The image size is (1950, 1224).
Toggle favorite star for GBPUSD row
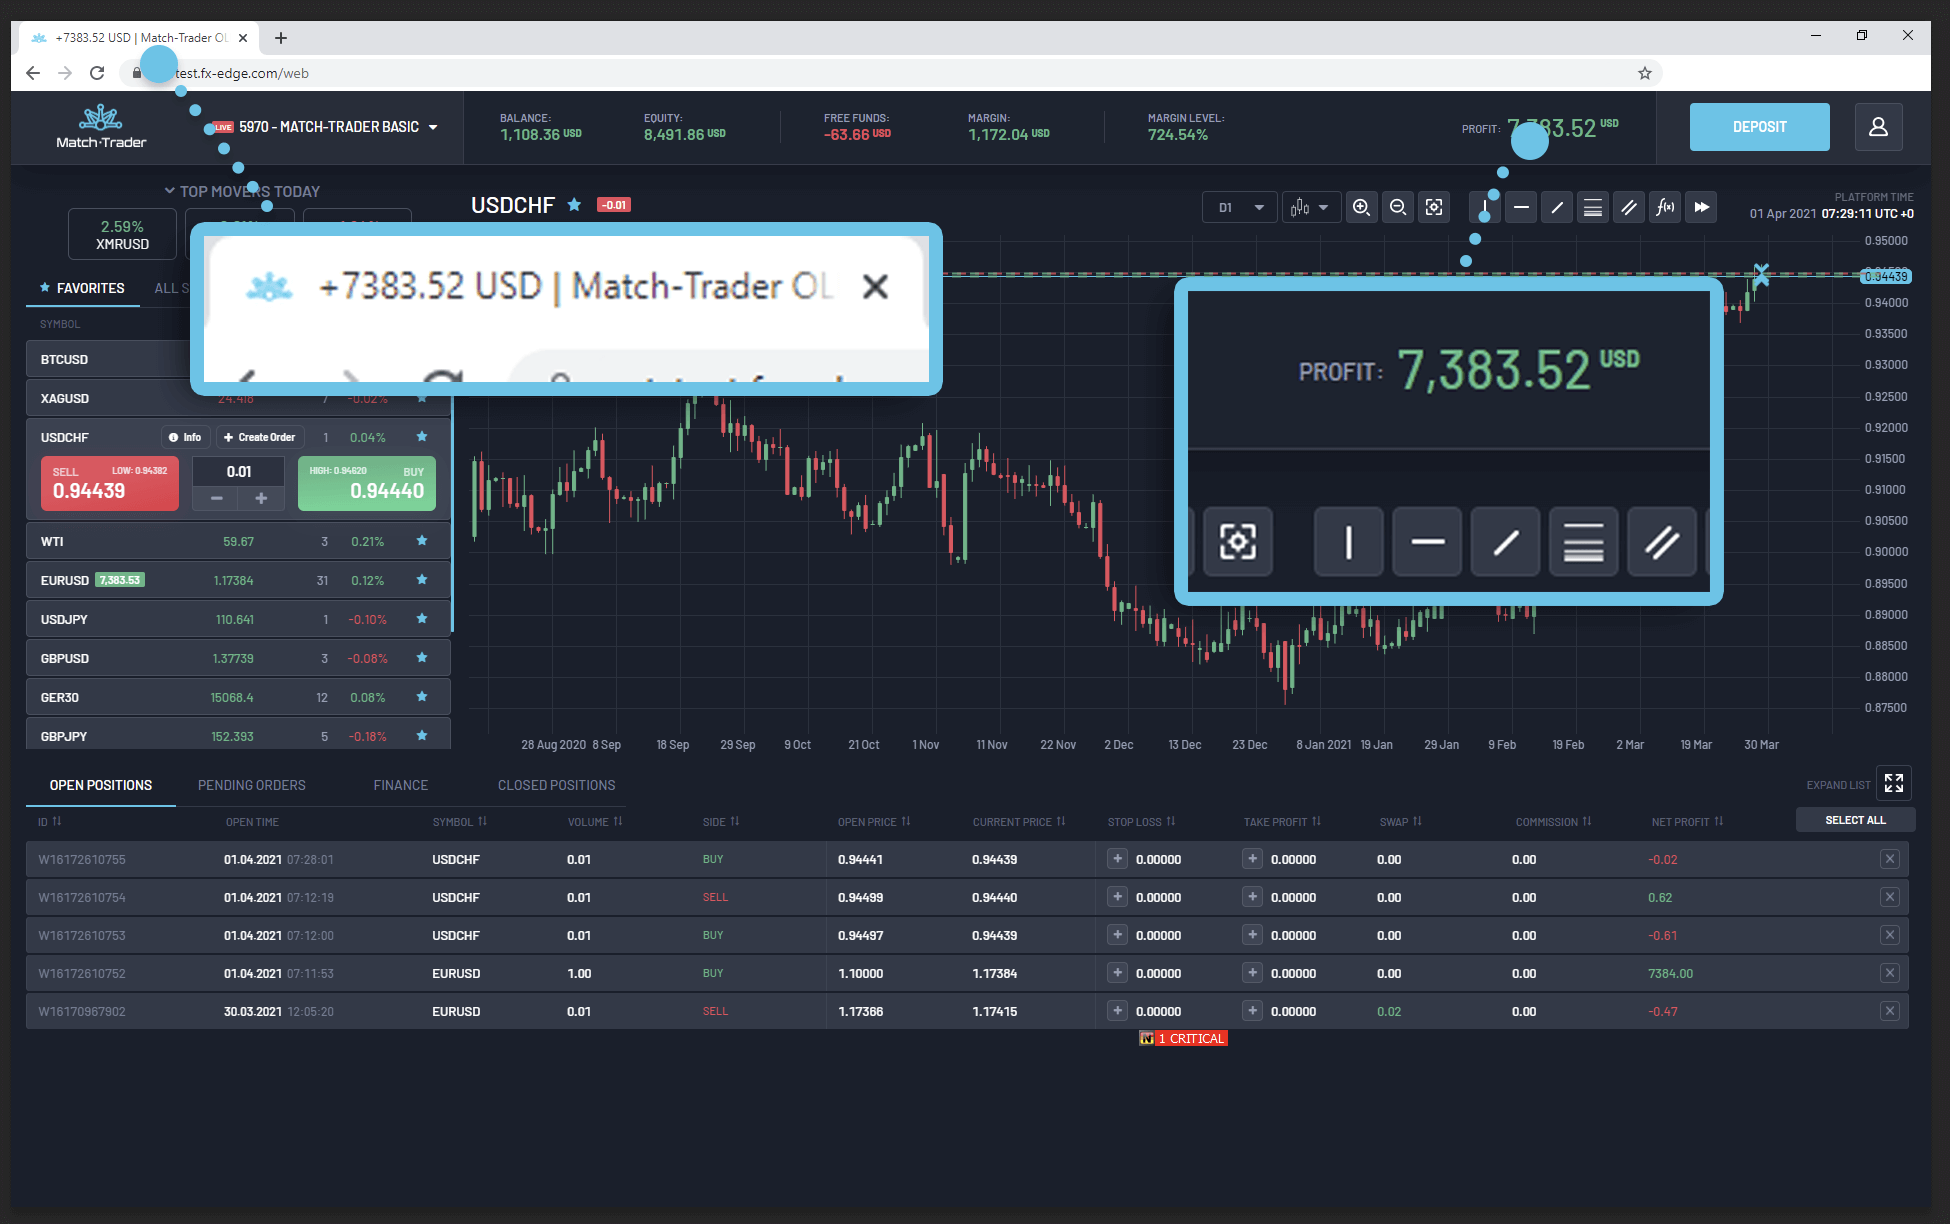[x=422, y=658]
